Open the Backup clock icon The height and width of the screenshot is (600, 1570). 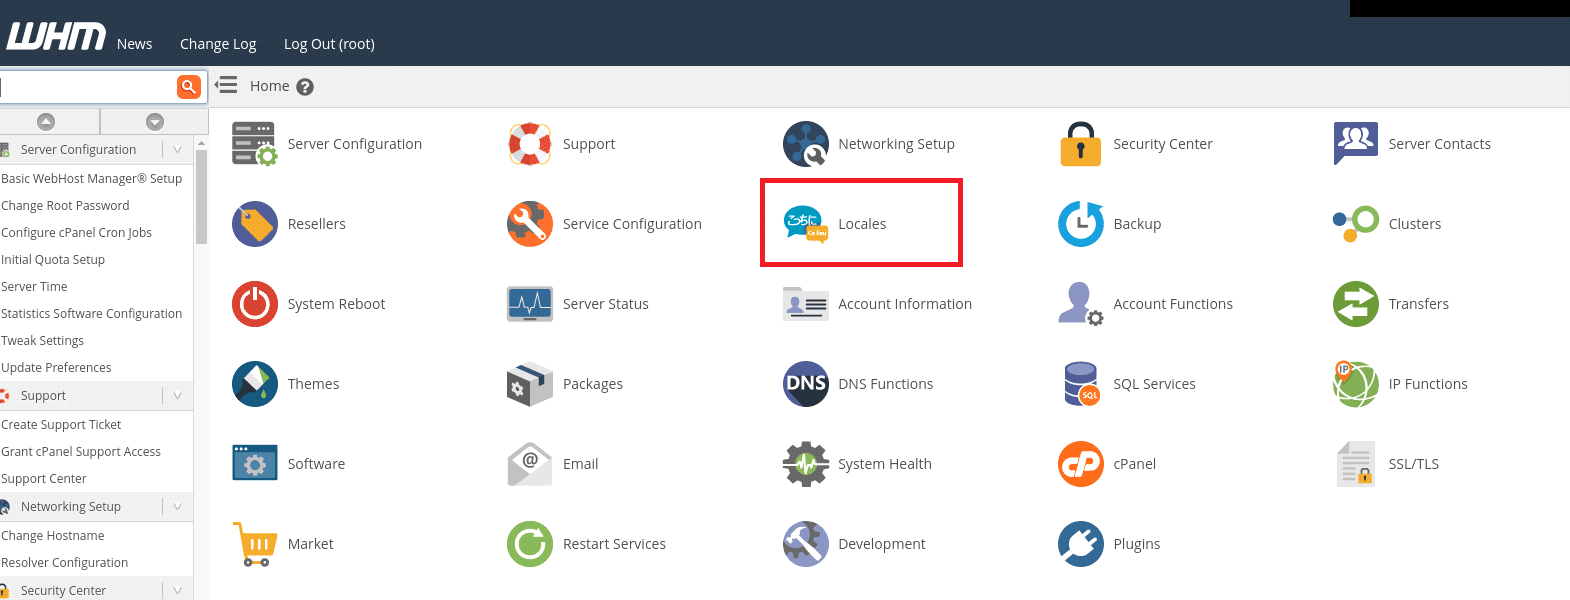coord(1080,224)
